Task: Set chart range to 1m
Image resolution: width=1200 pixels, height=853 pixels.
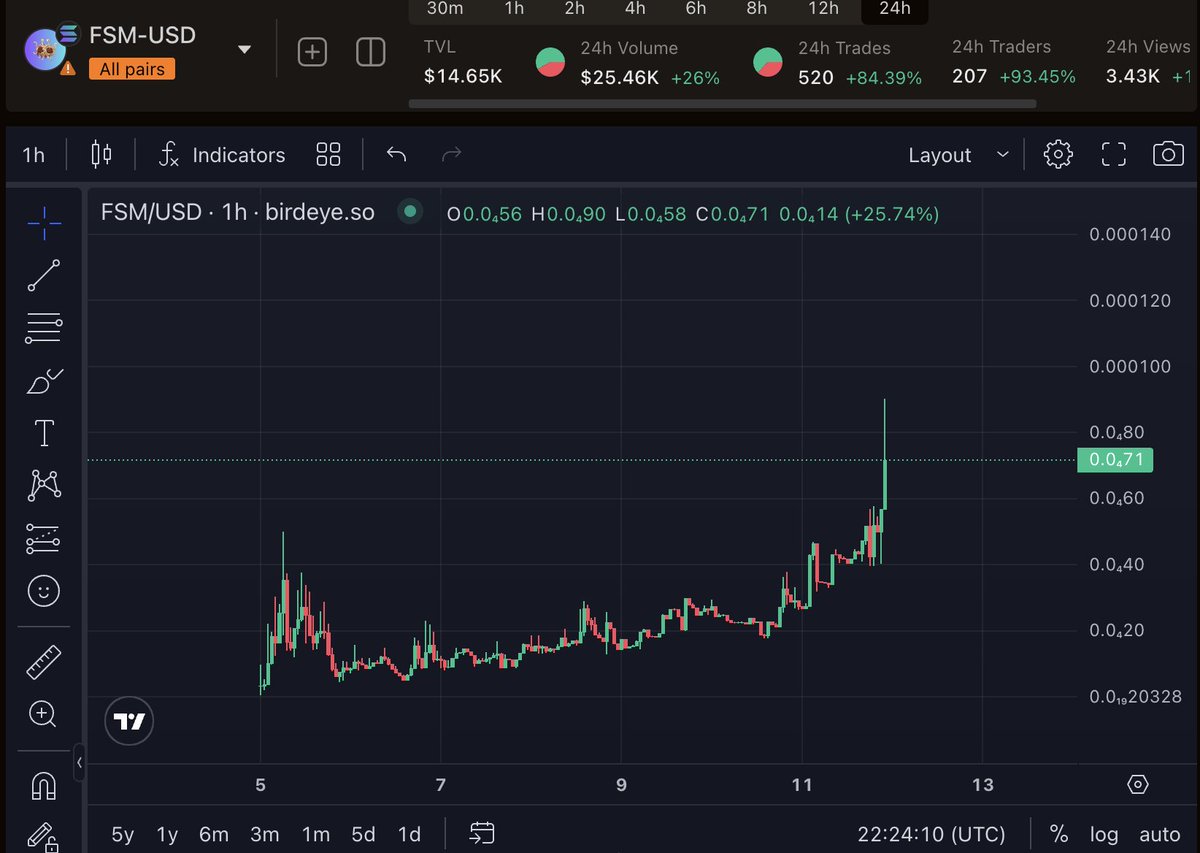Action: tap(315, 834)
